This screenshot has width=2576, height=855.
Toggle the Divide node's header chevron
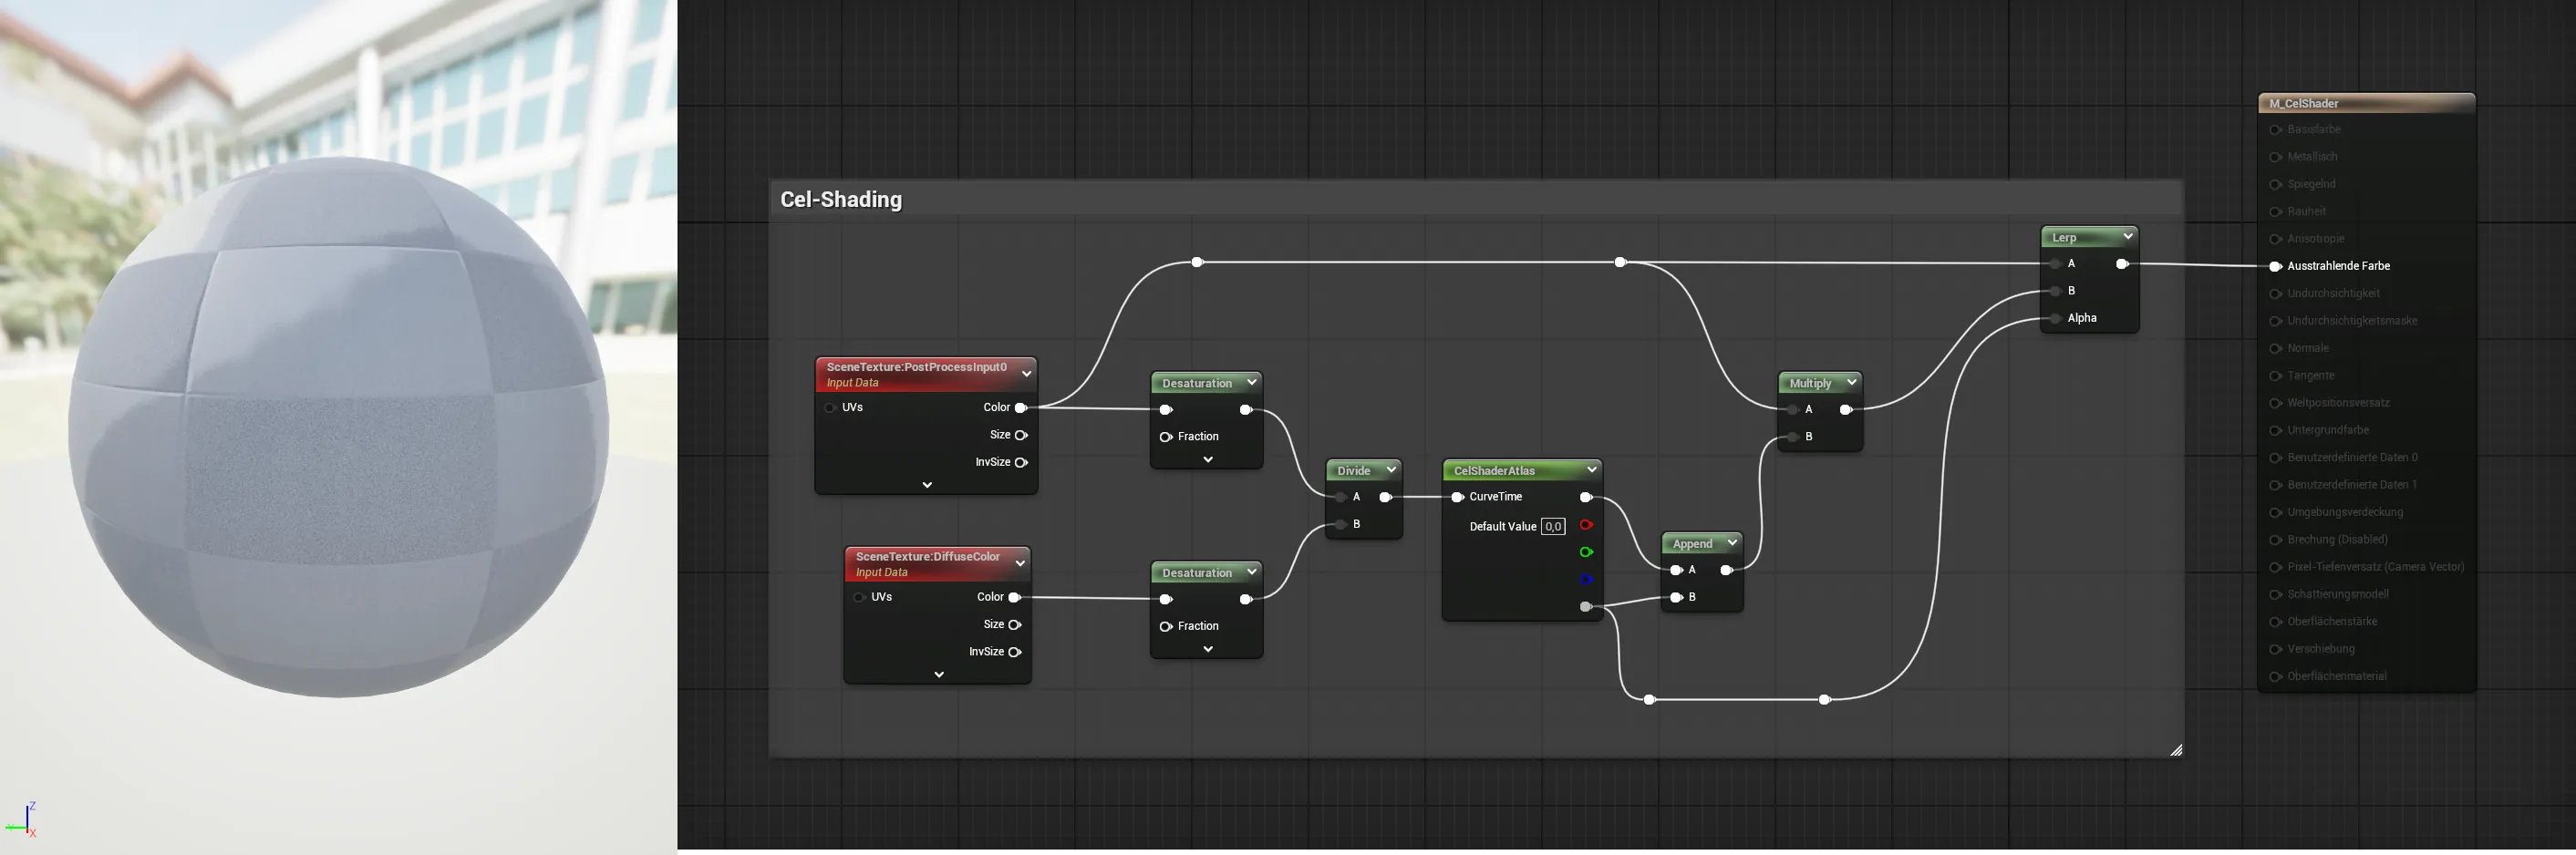coord(1391,470)
